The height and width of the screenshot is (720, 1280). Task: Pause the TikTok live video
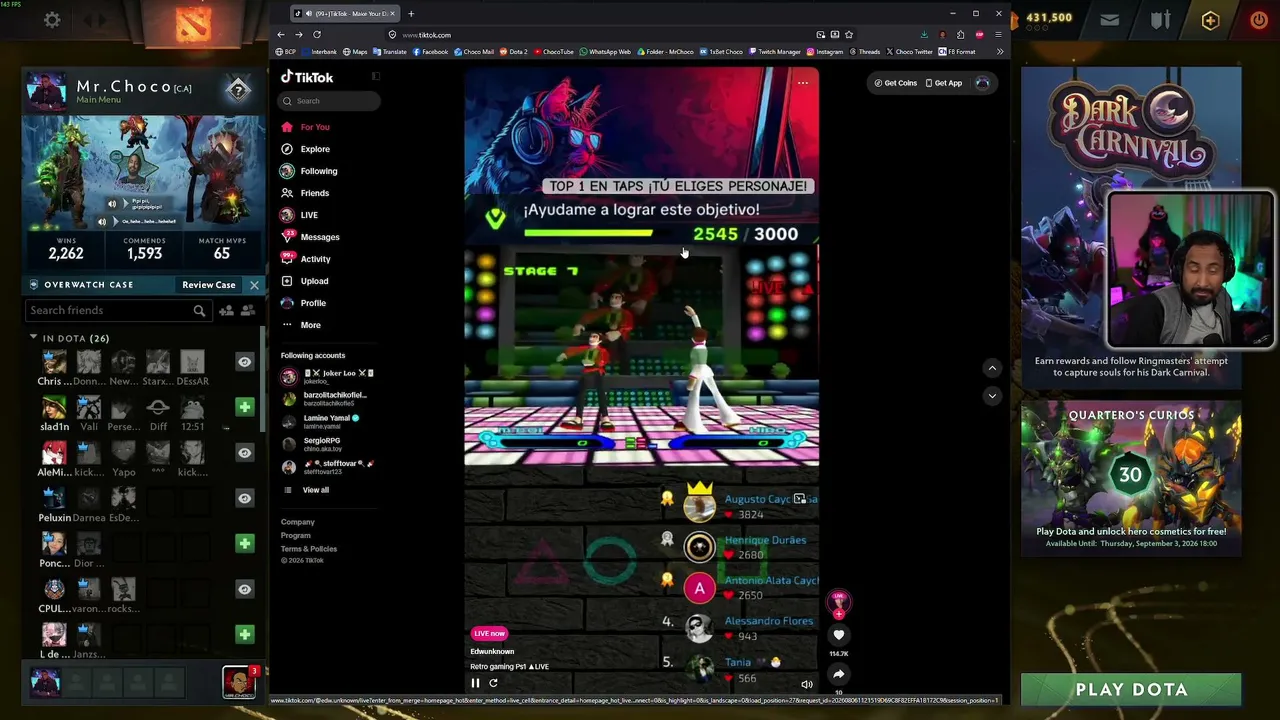(x=475, y=683)
